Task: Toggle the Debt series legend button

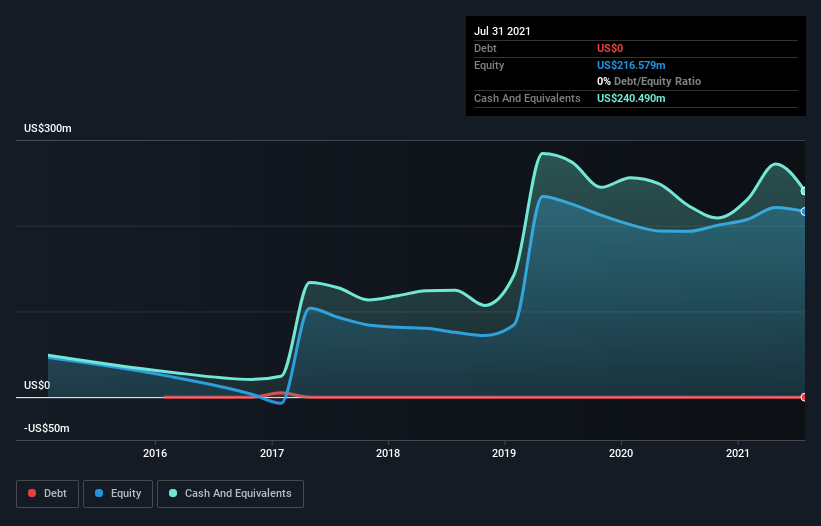Action: pos(47,494)
